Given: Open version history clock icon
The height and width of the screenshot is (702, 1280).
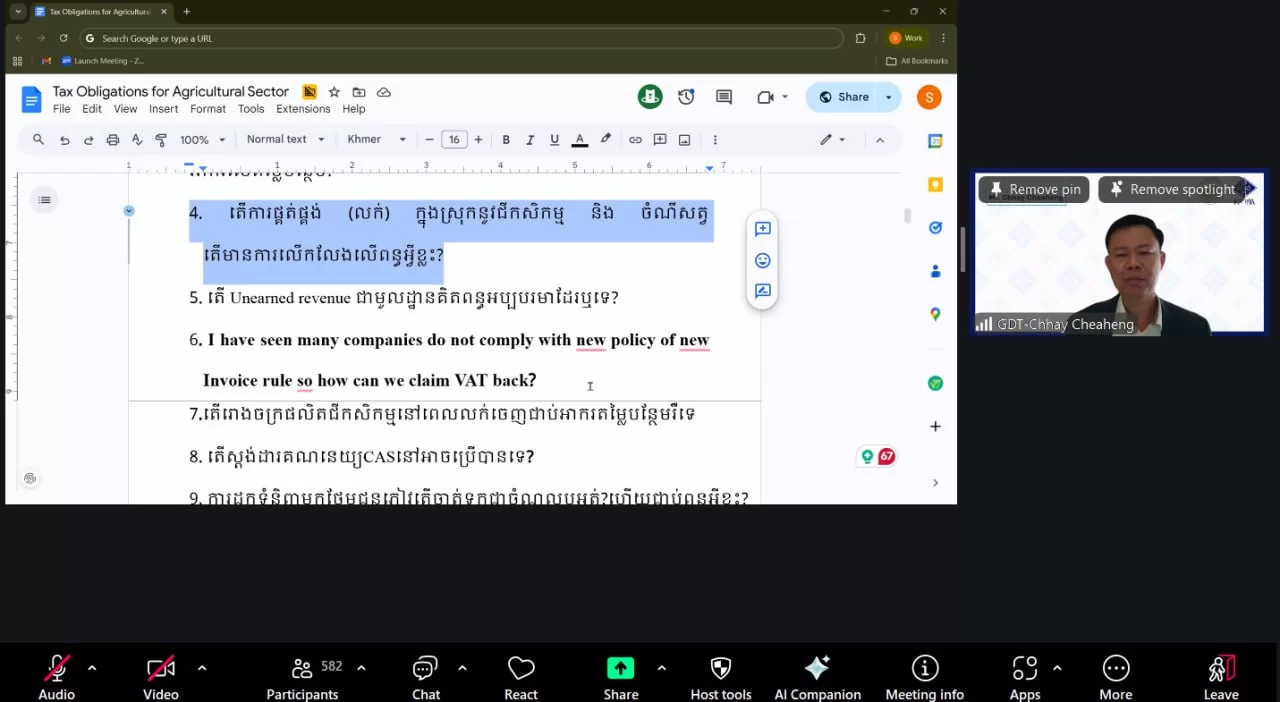Looking at the screenshot, I should [686, 97].
